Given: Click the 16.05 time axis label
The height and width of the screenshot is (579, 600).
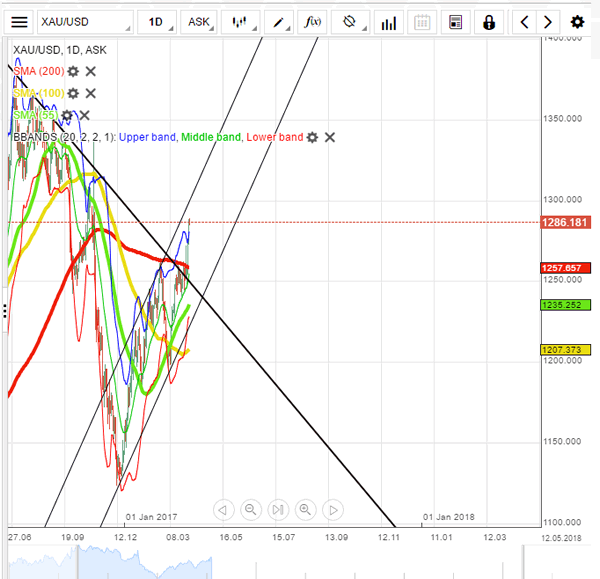Looking at the screenshot, I should click(x=231, y=537).
